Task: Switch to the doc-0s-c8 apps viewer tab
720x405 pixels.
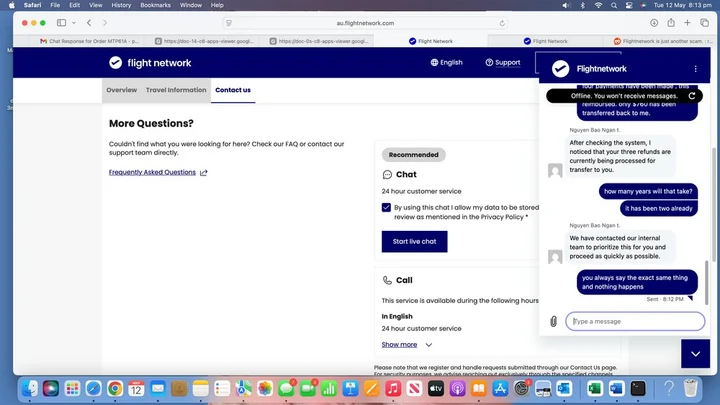Action: (319, 41)
